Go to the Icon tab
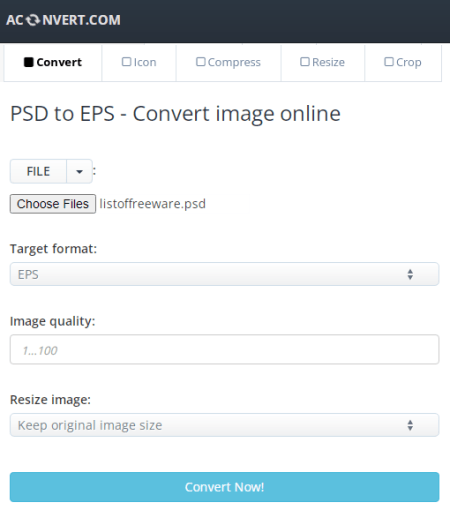The height and width of the screenshot is (510, 450). point(139,62)
